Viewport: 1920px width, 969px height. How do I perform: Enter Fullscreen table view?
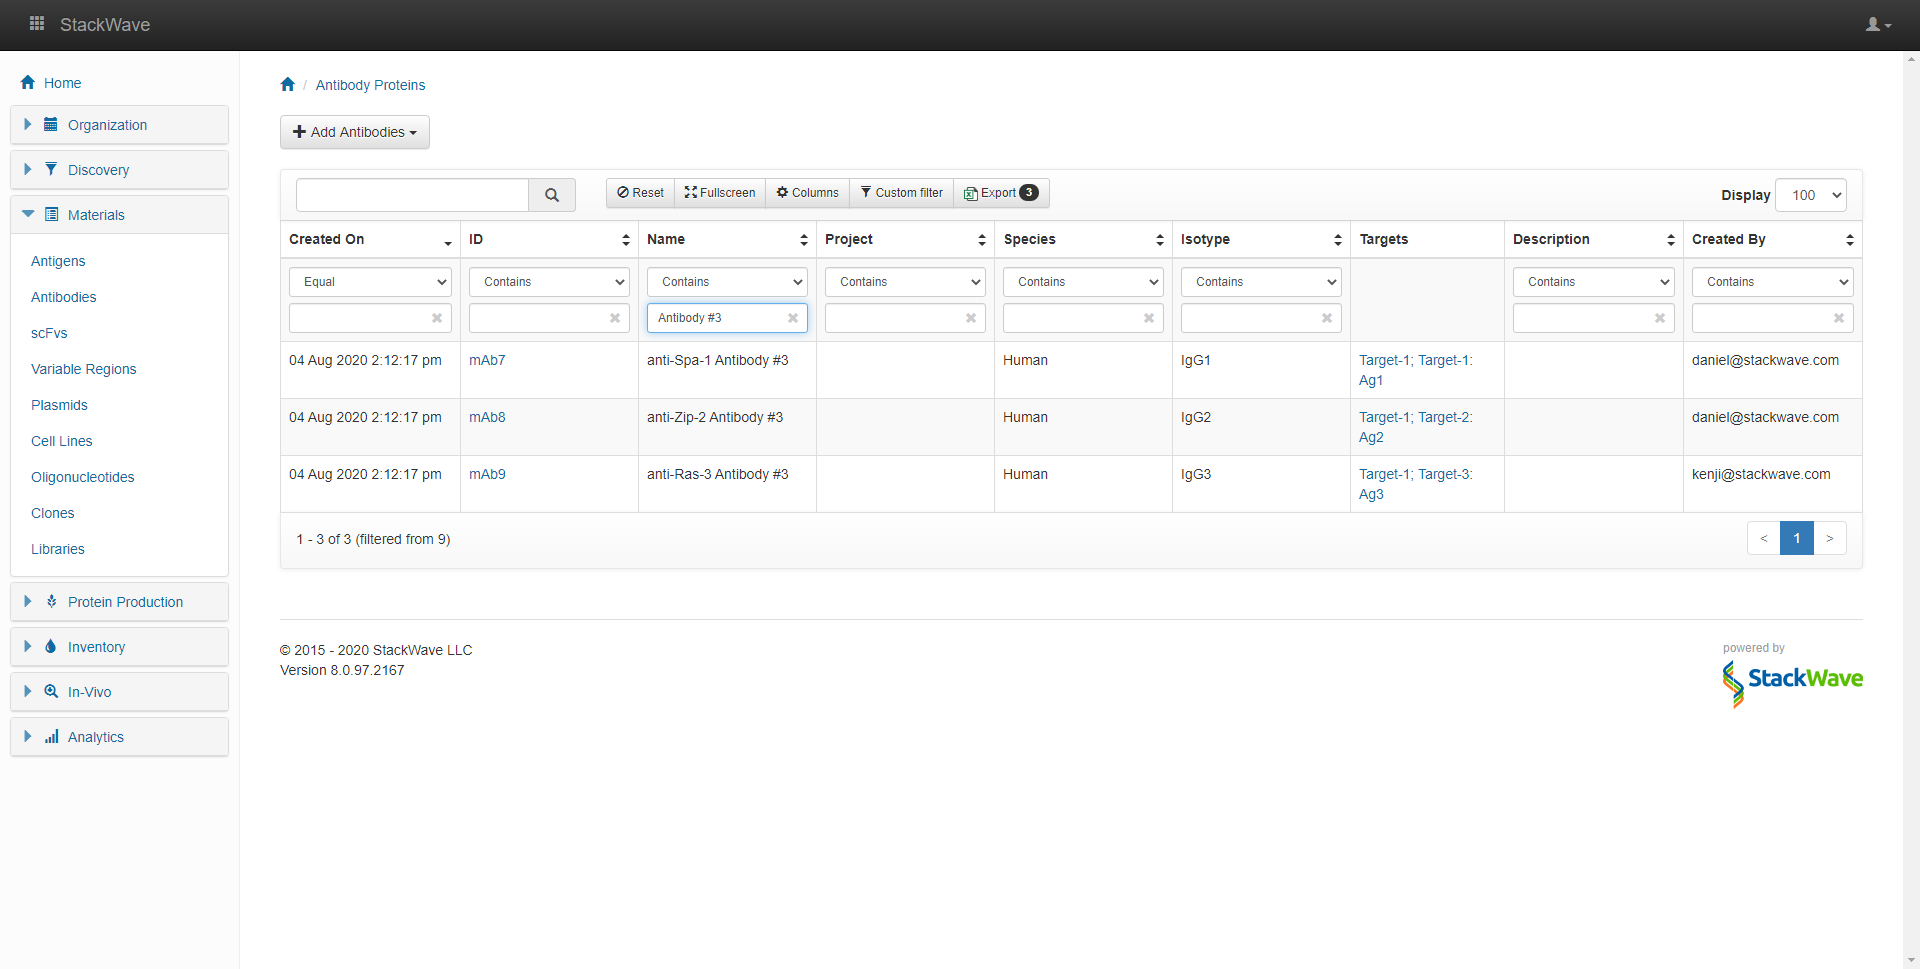[x=720, y=193]
